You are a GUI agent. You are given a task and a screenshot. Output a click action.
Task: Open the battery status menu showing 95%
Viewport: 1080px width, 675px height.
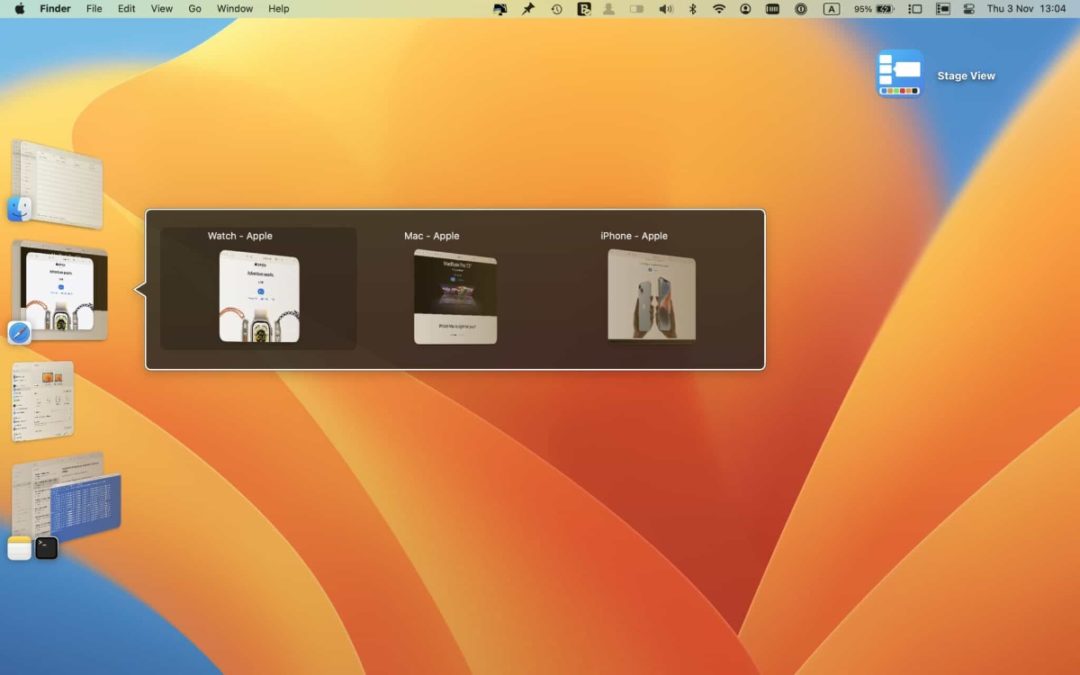click(872, 9)
